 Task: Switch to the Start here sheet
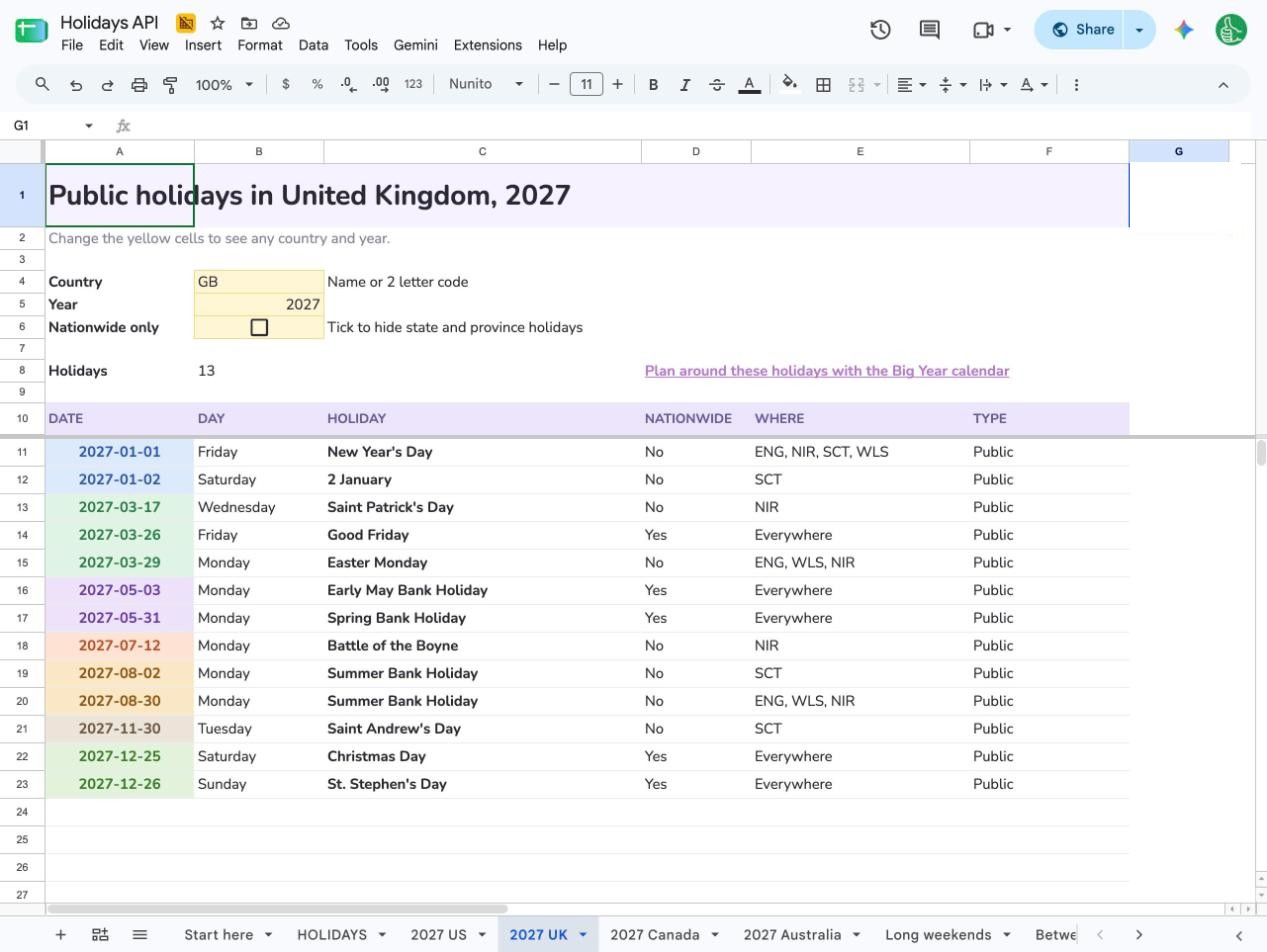[x=218, y=935]
